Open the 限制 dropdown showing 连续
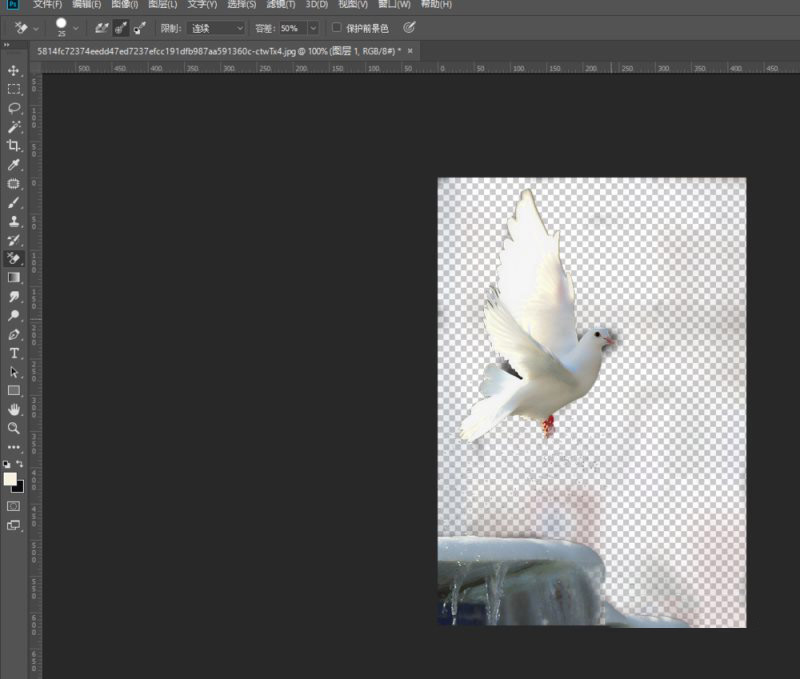Viewport: 800px width, 679px height. 214,28
